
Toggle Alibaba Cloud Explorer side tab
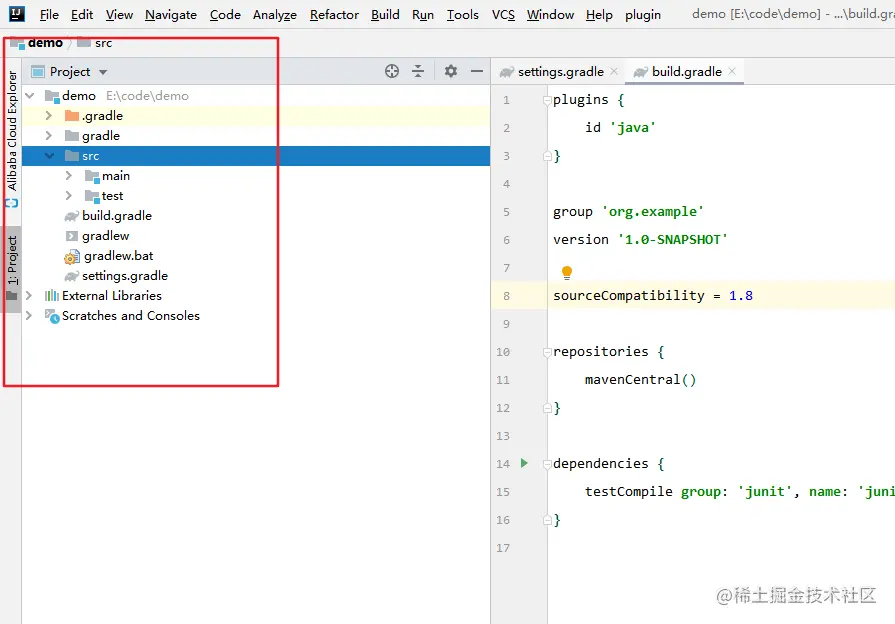11,140
